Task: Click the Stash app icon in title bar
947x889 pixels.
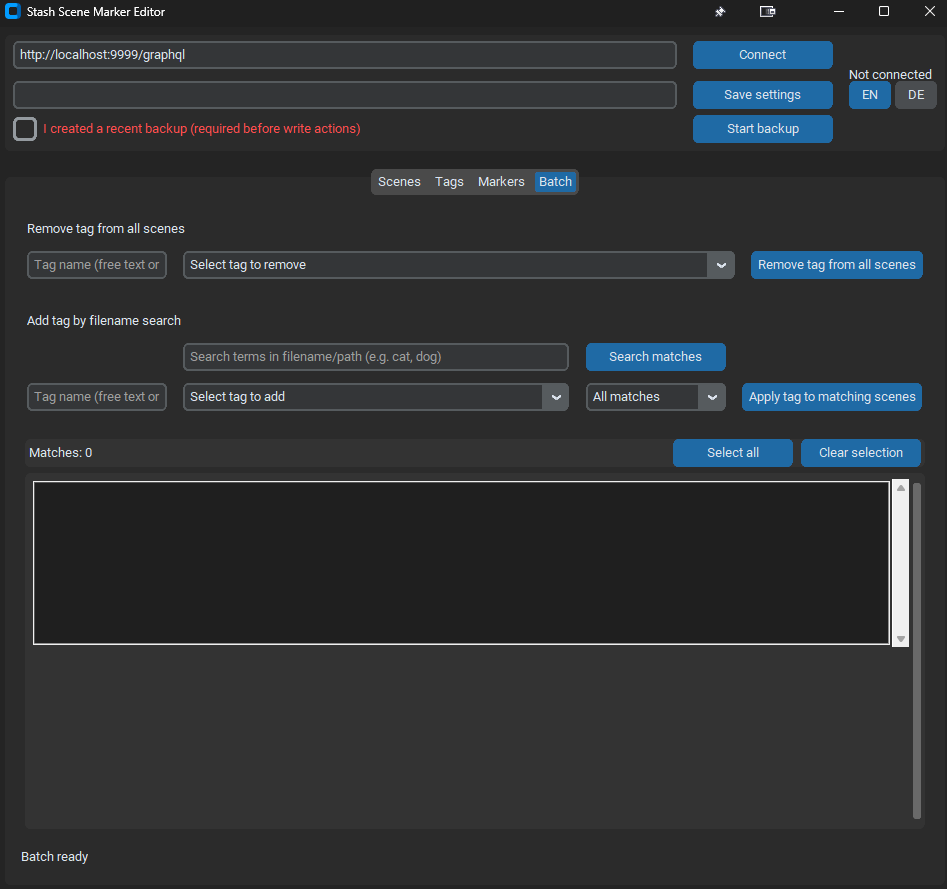Action: coord(13,12)
